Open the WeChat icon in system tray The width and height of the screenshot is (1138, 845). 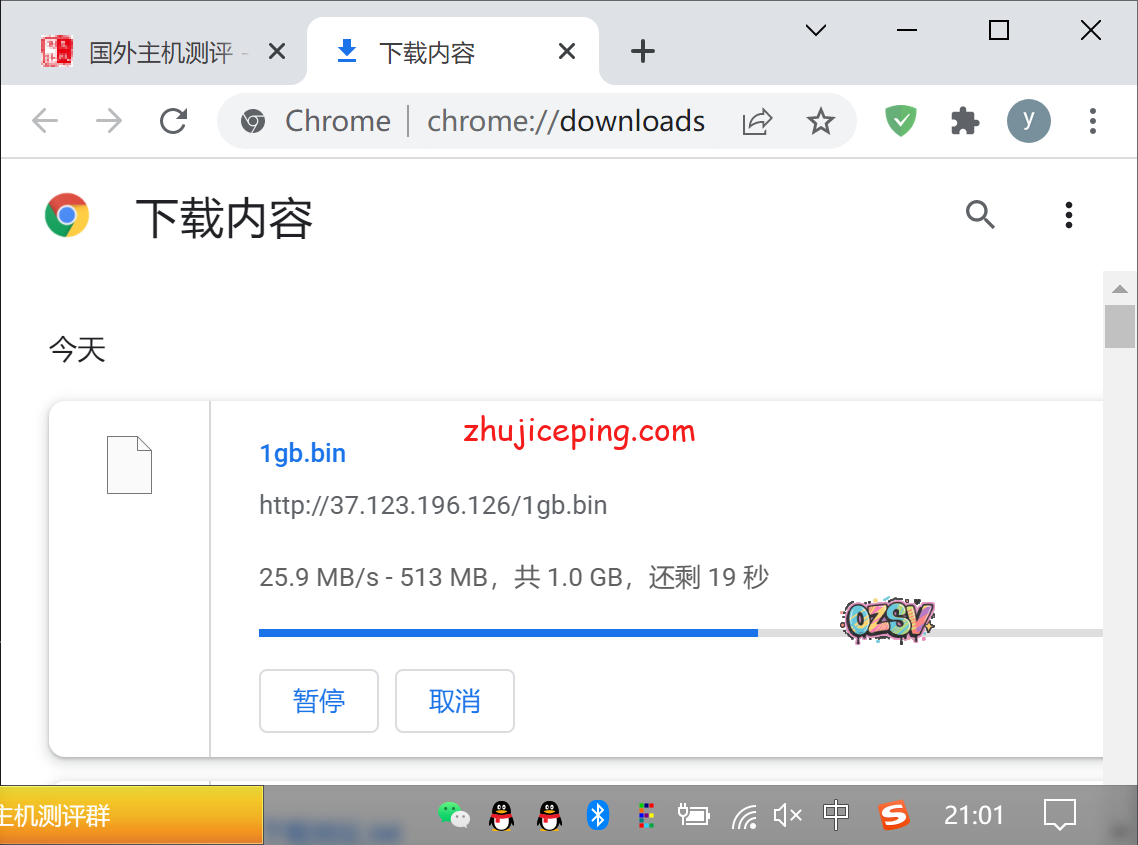[x=453, y=816]
